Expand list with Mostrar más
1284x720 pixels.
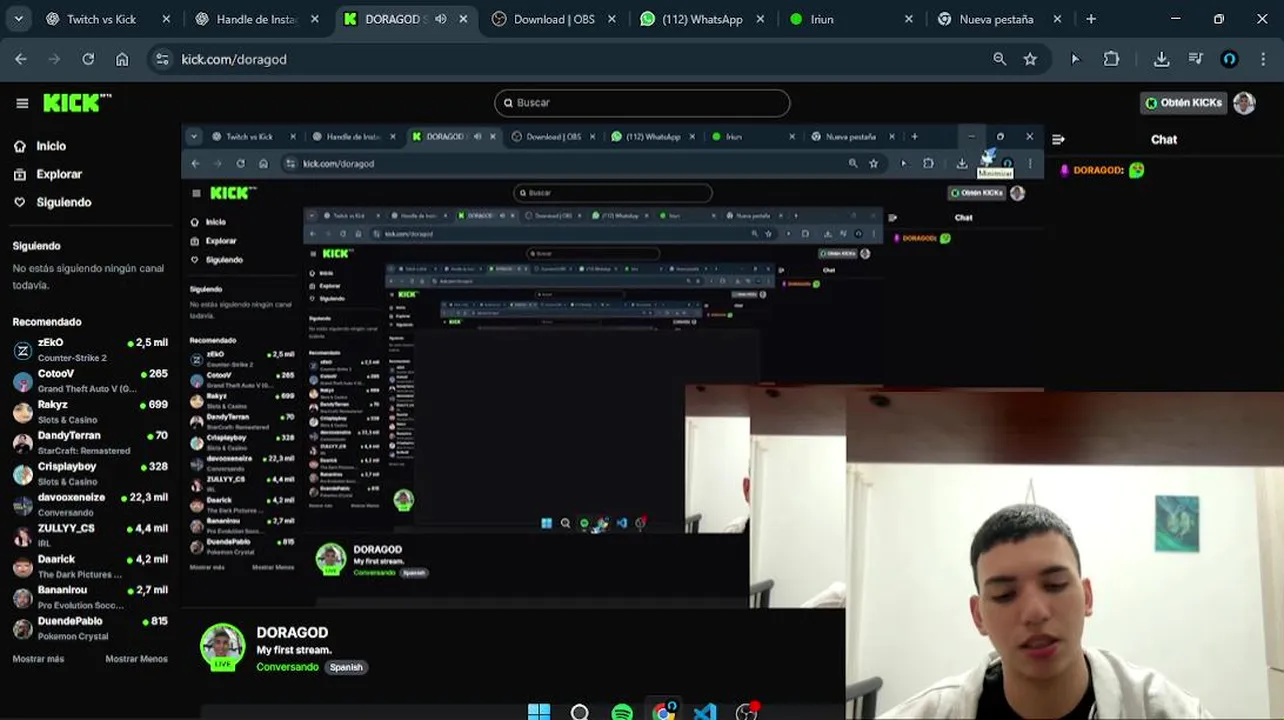coord(38,659)
